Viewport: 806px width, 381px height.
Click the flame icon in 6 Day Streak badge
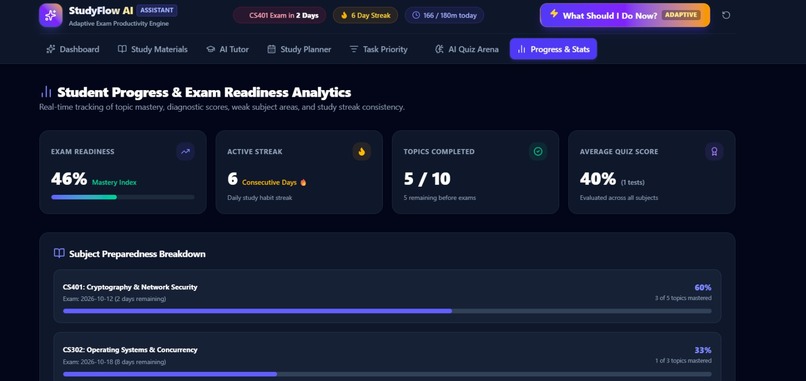[x=344, y=15]
